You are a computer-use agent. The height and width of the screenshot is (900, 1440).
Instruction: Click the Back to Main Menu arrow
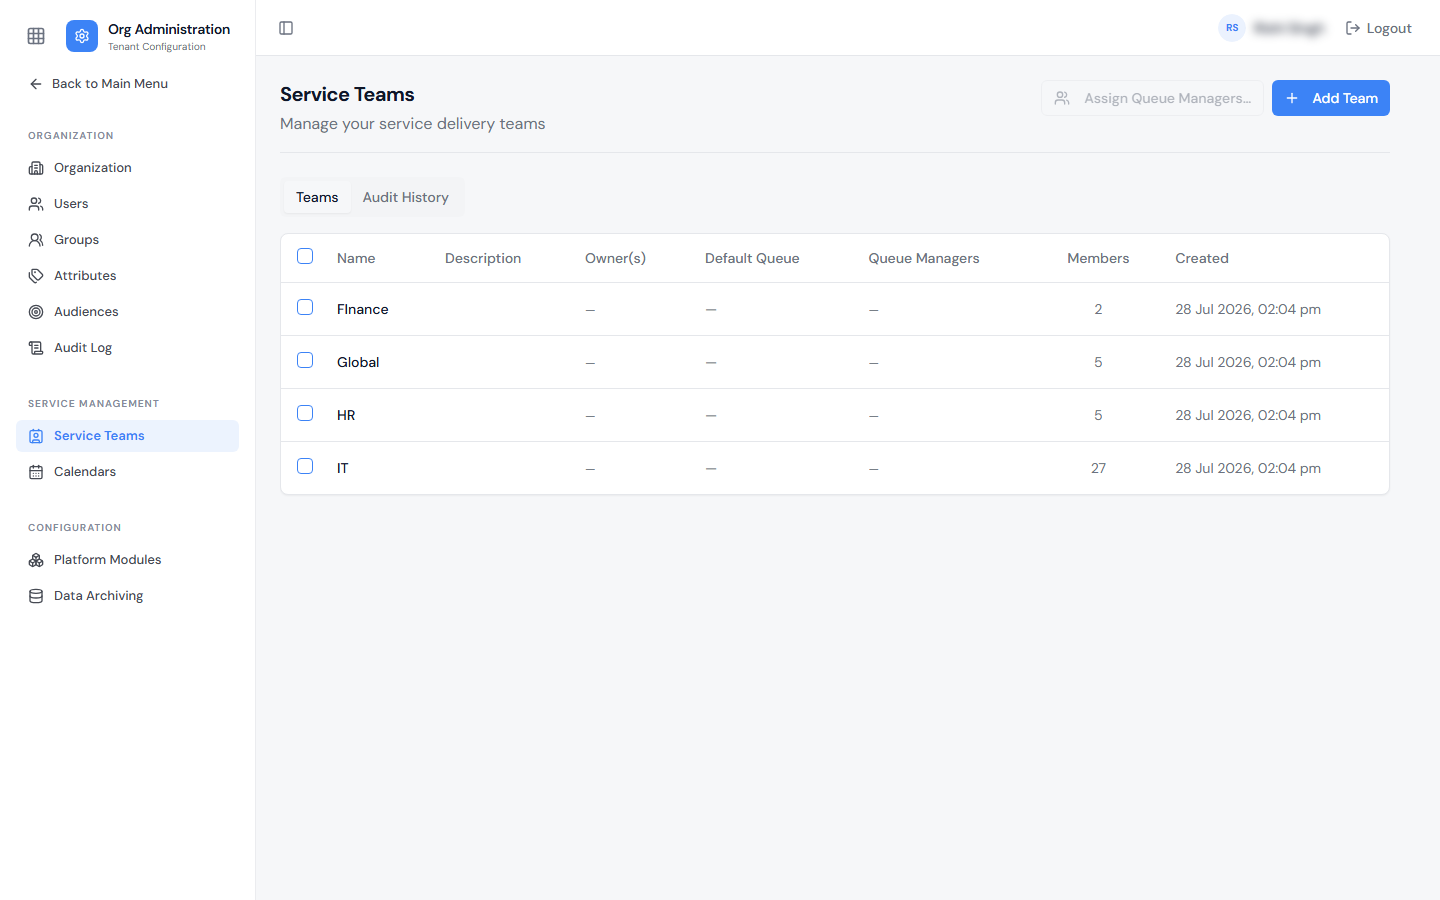pyautogui.click(x=36, y=84)
